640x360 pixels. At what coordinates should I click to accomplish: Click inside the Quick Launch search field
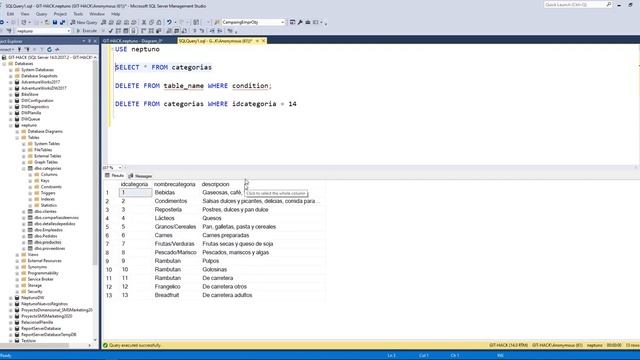tap(575, 4)
